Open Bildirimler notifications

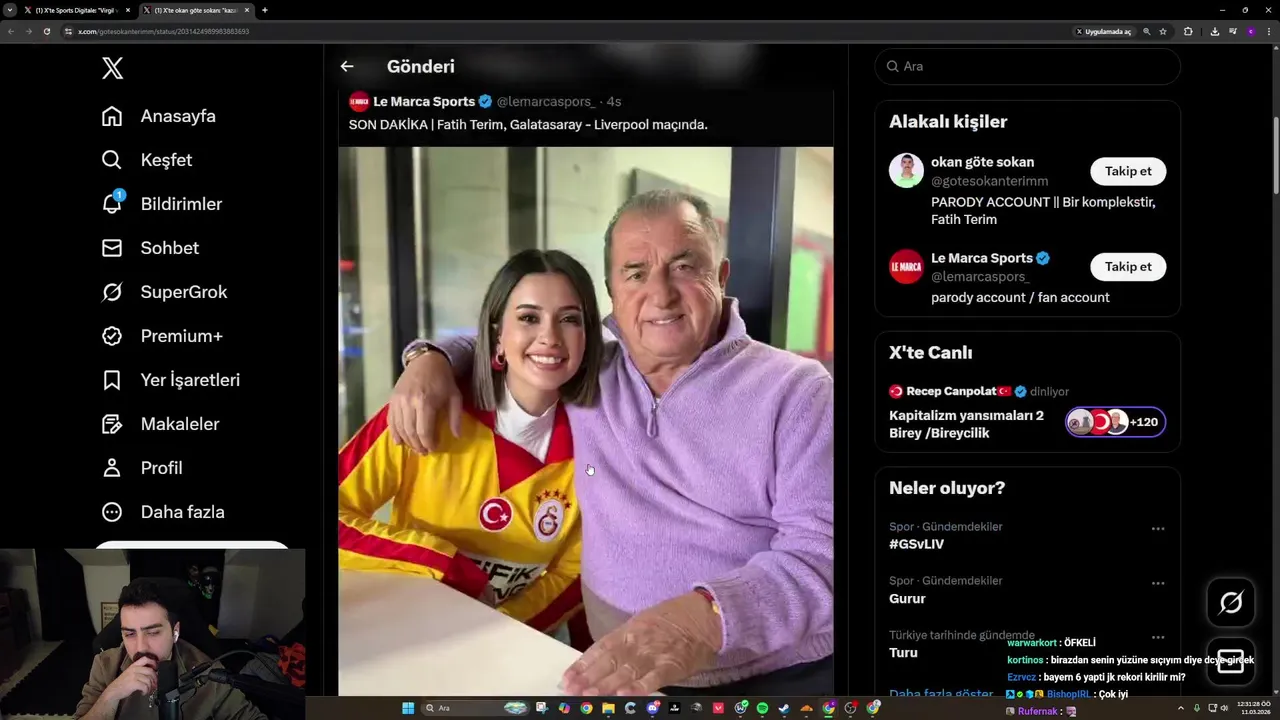(x=162, y=204)
